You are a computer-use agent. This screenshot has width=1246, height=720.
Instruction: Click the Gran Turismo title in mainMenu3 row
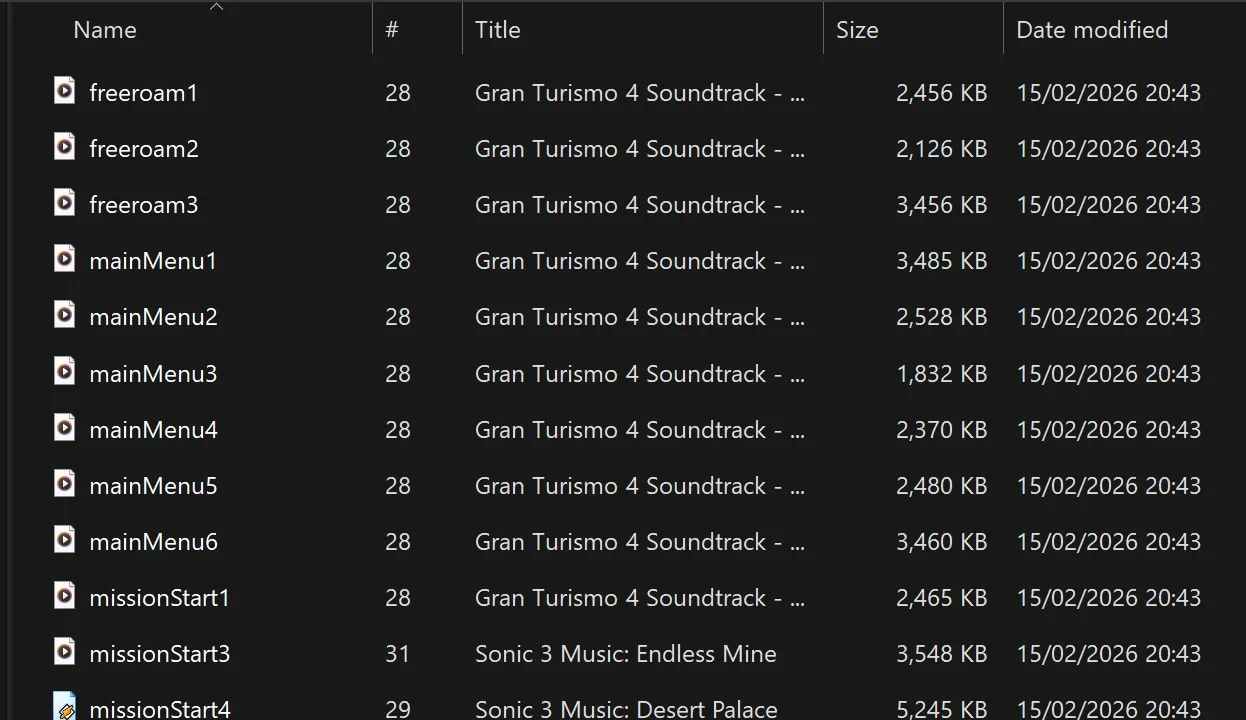click(640, 374)
